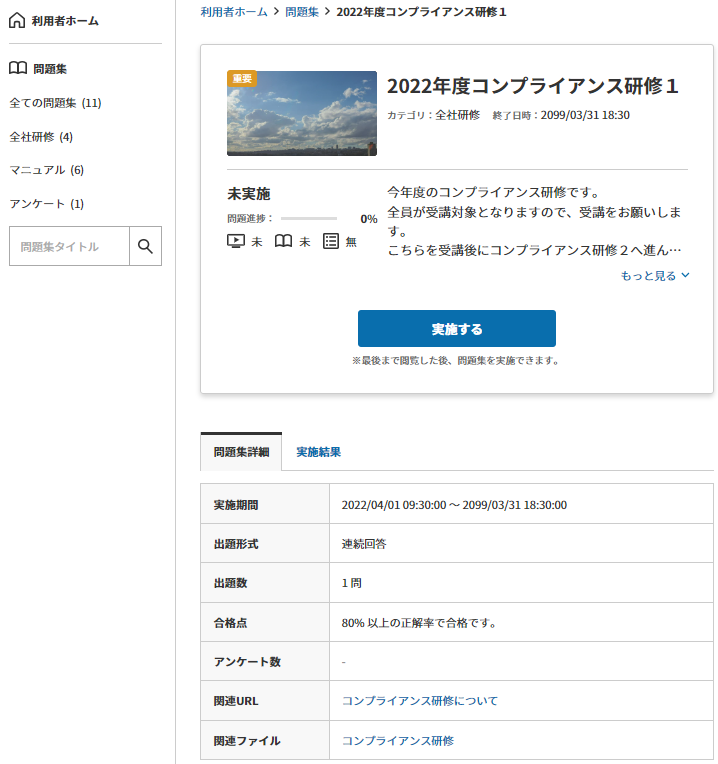Screen dimensions: 718x764
Task: Click the 未実施 status text
Action: 249,194
